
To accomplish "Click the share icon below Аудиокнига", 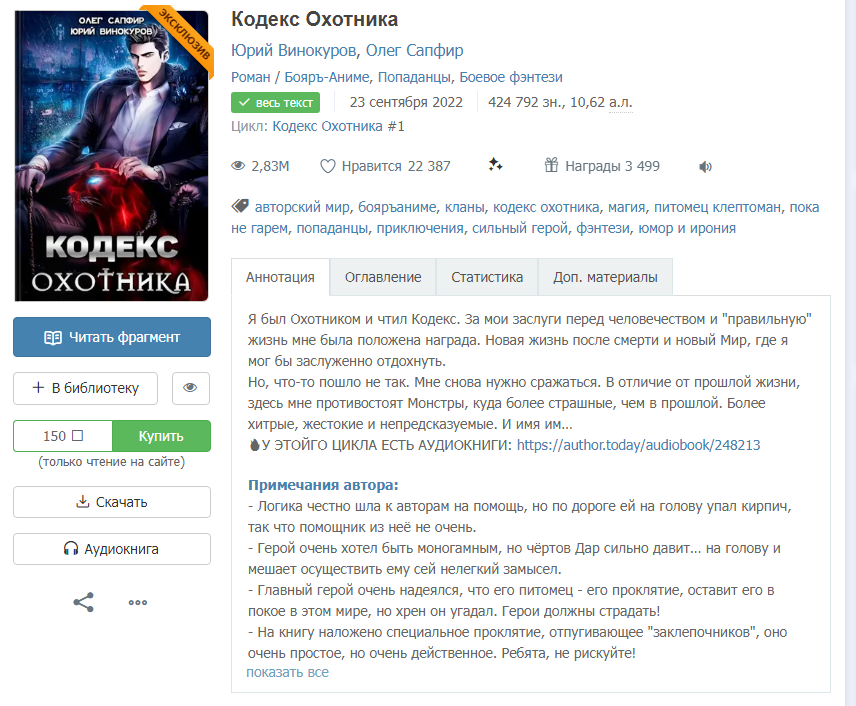I will [84, 602].
